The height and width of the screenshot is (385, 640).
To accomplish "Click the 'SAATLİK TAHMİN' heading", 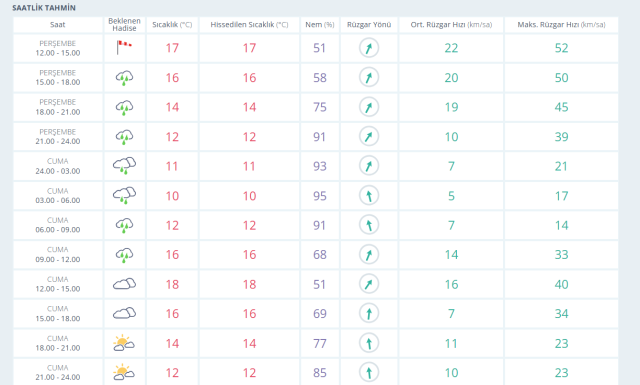I will pyautogui.click(x=44, y=8).
